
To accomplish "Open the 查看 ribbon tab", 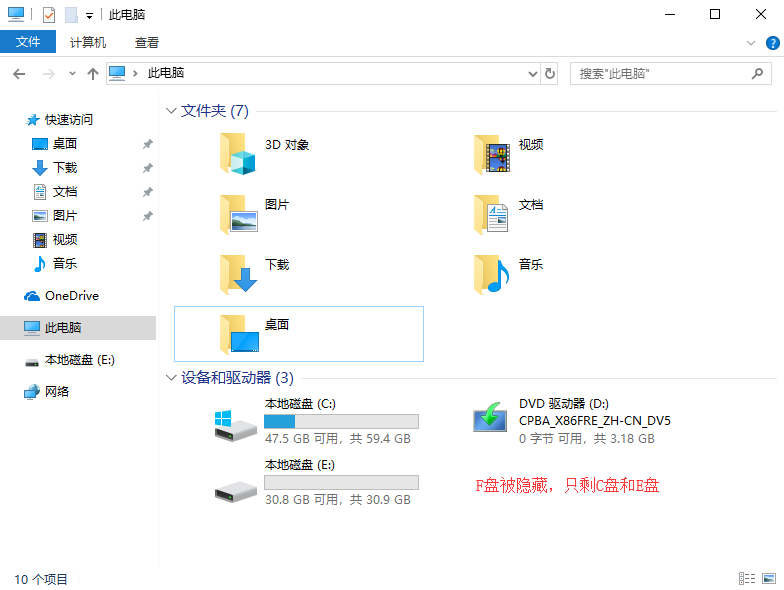I will [146, 42].
